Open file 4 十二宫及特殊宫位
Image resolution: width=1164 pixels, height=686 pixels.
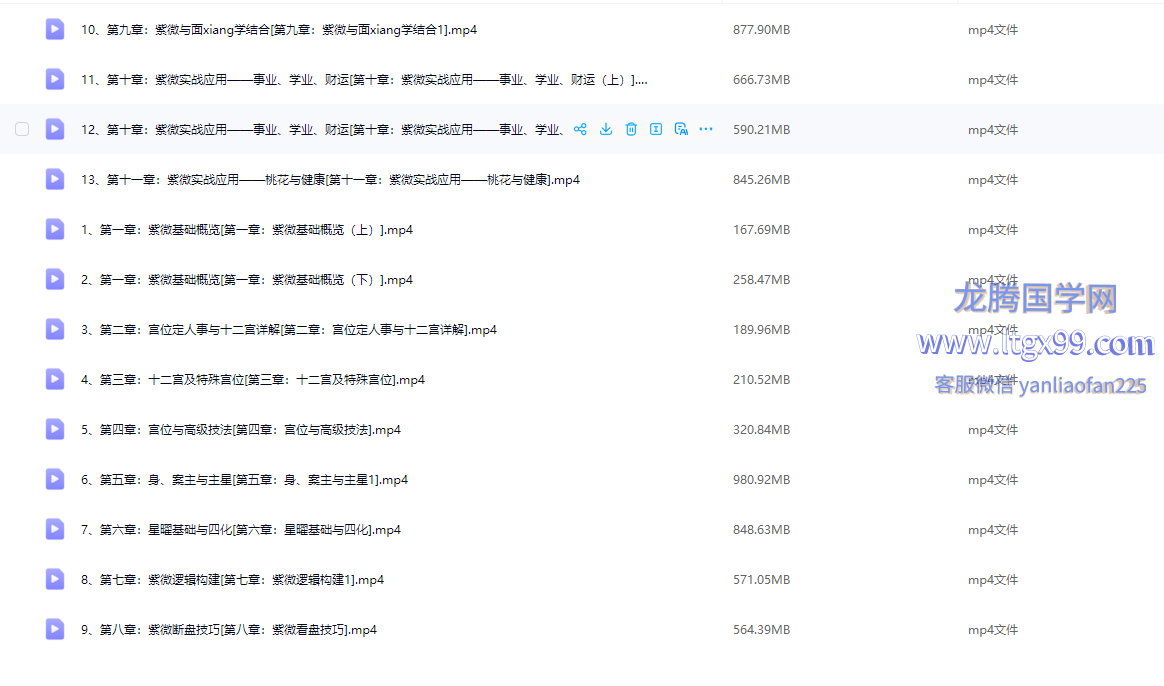(x=252, y=380)
